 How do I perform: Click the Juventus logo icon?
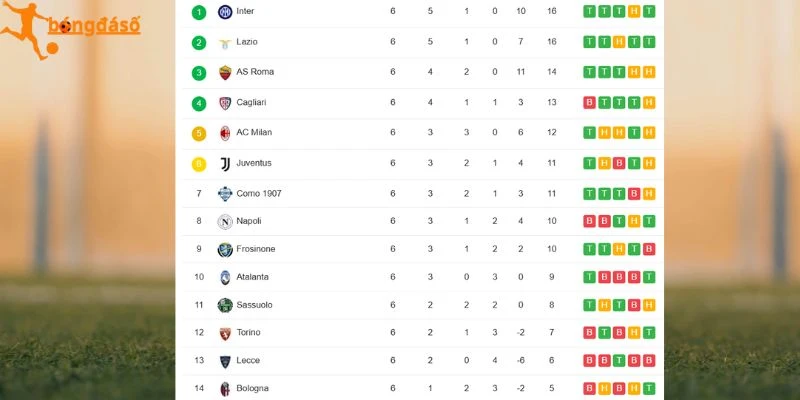pos(225,164)
